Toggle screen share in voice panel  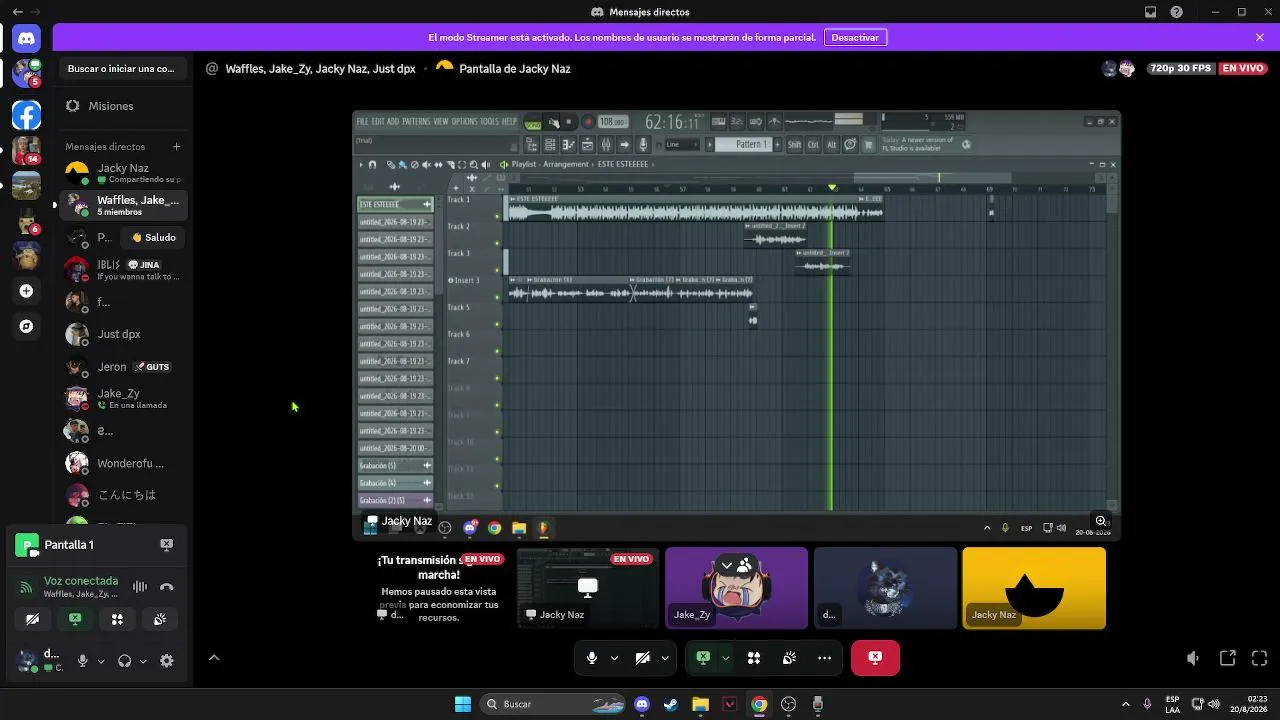(x=75, y=619)
